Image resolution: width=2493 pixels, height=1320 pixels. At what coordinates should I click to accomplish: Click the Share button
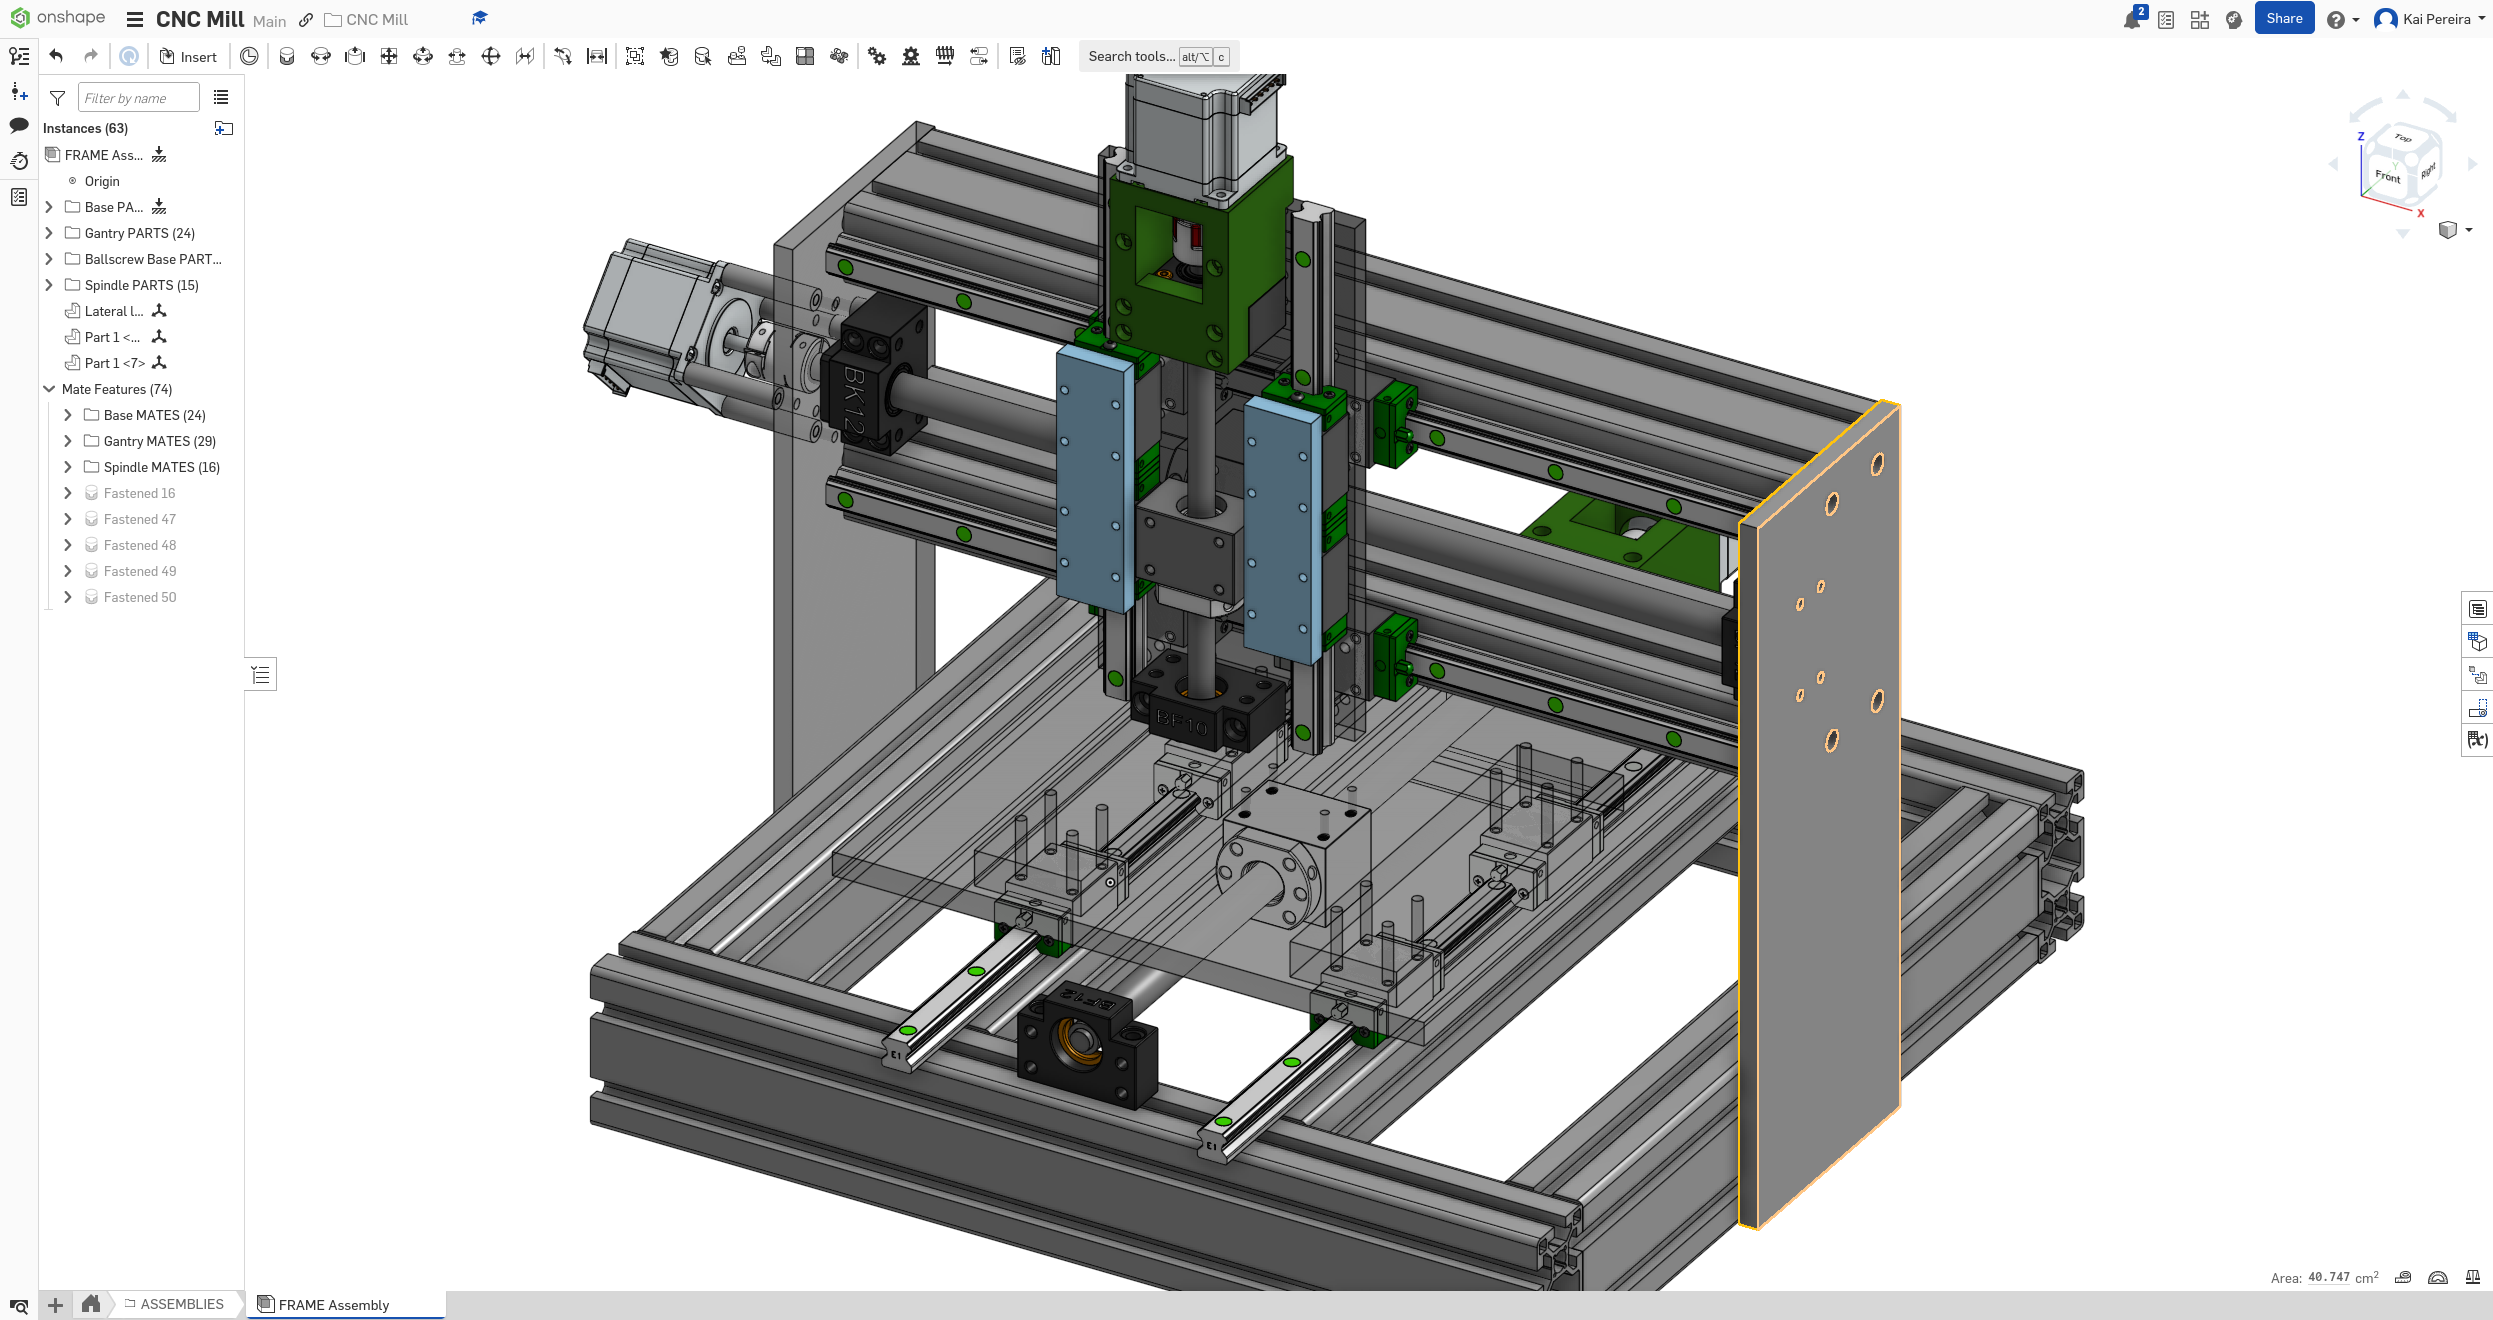pos(2283,19)
